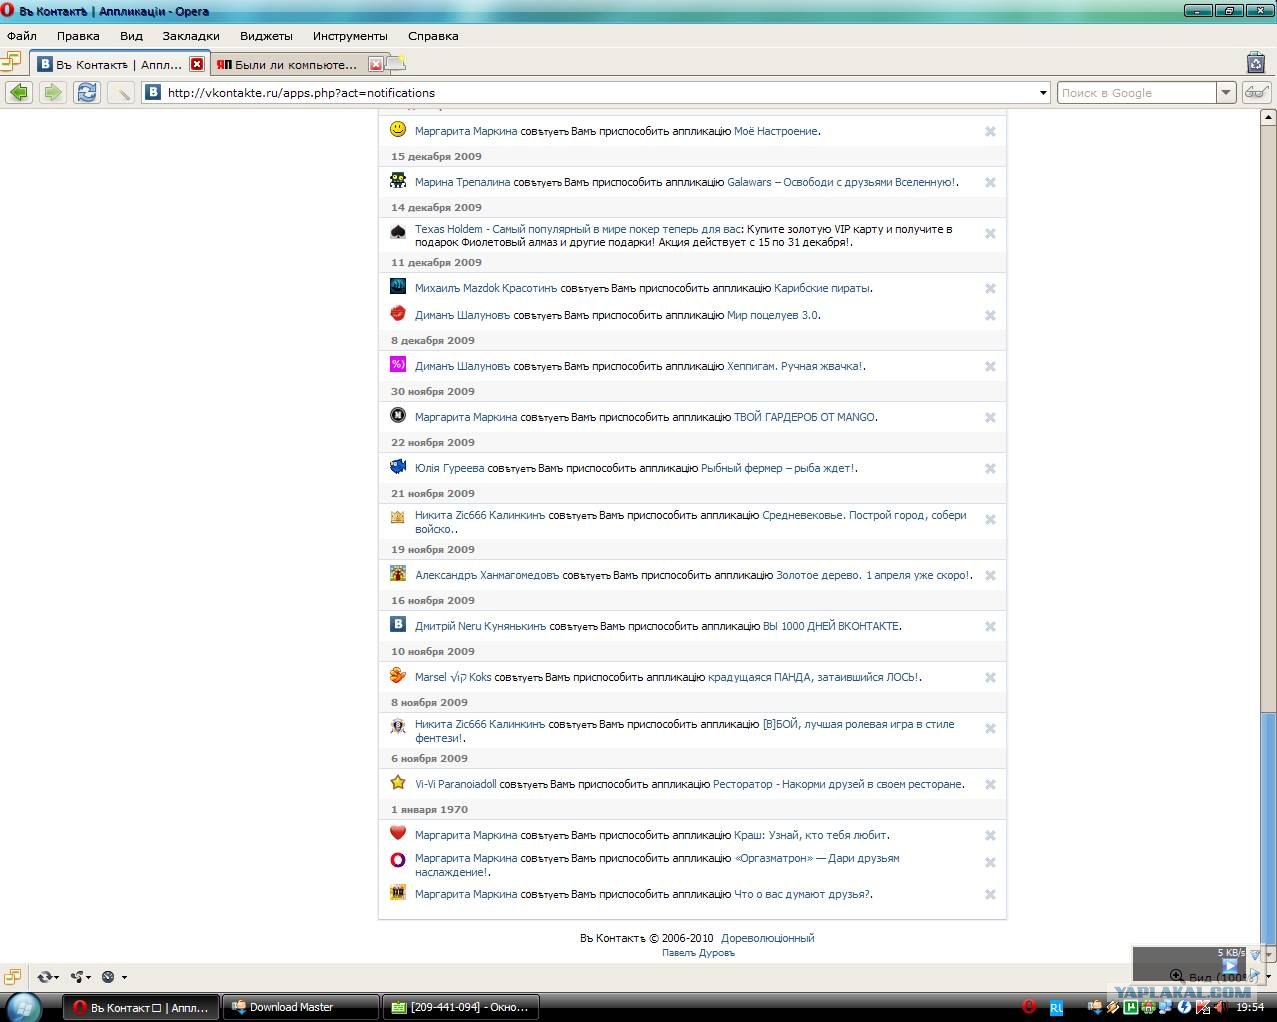Open the address bar history dropdown

point(1043,93)
